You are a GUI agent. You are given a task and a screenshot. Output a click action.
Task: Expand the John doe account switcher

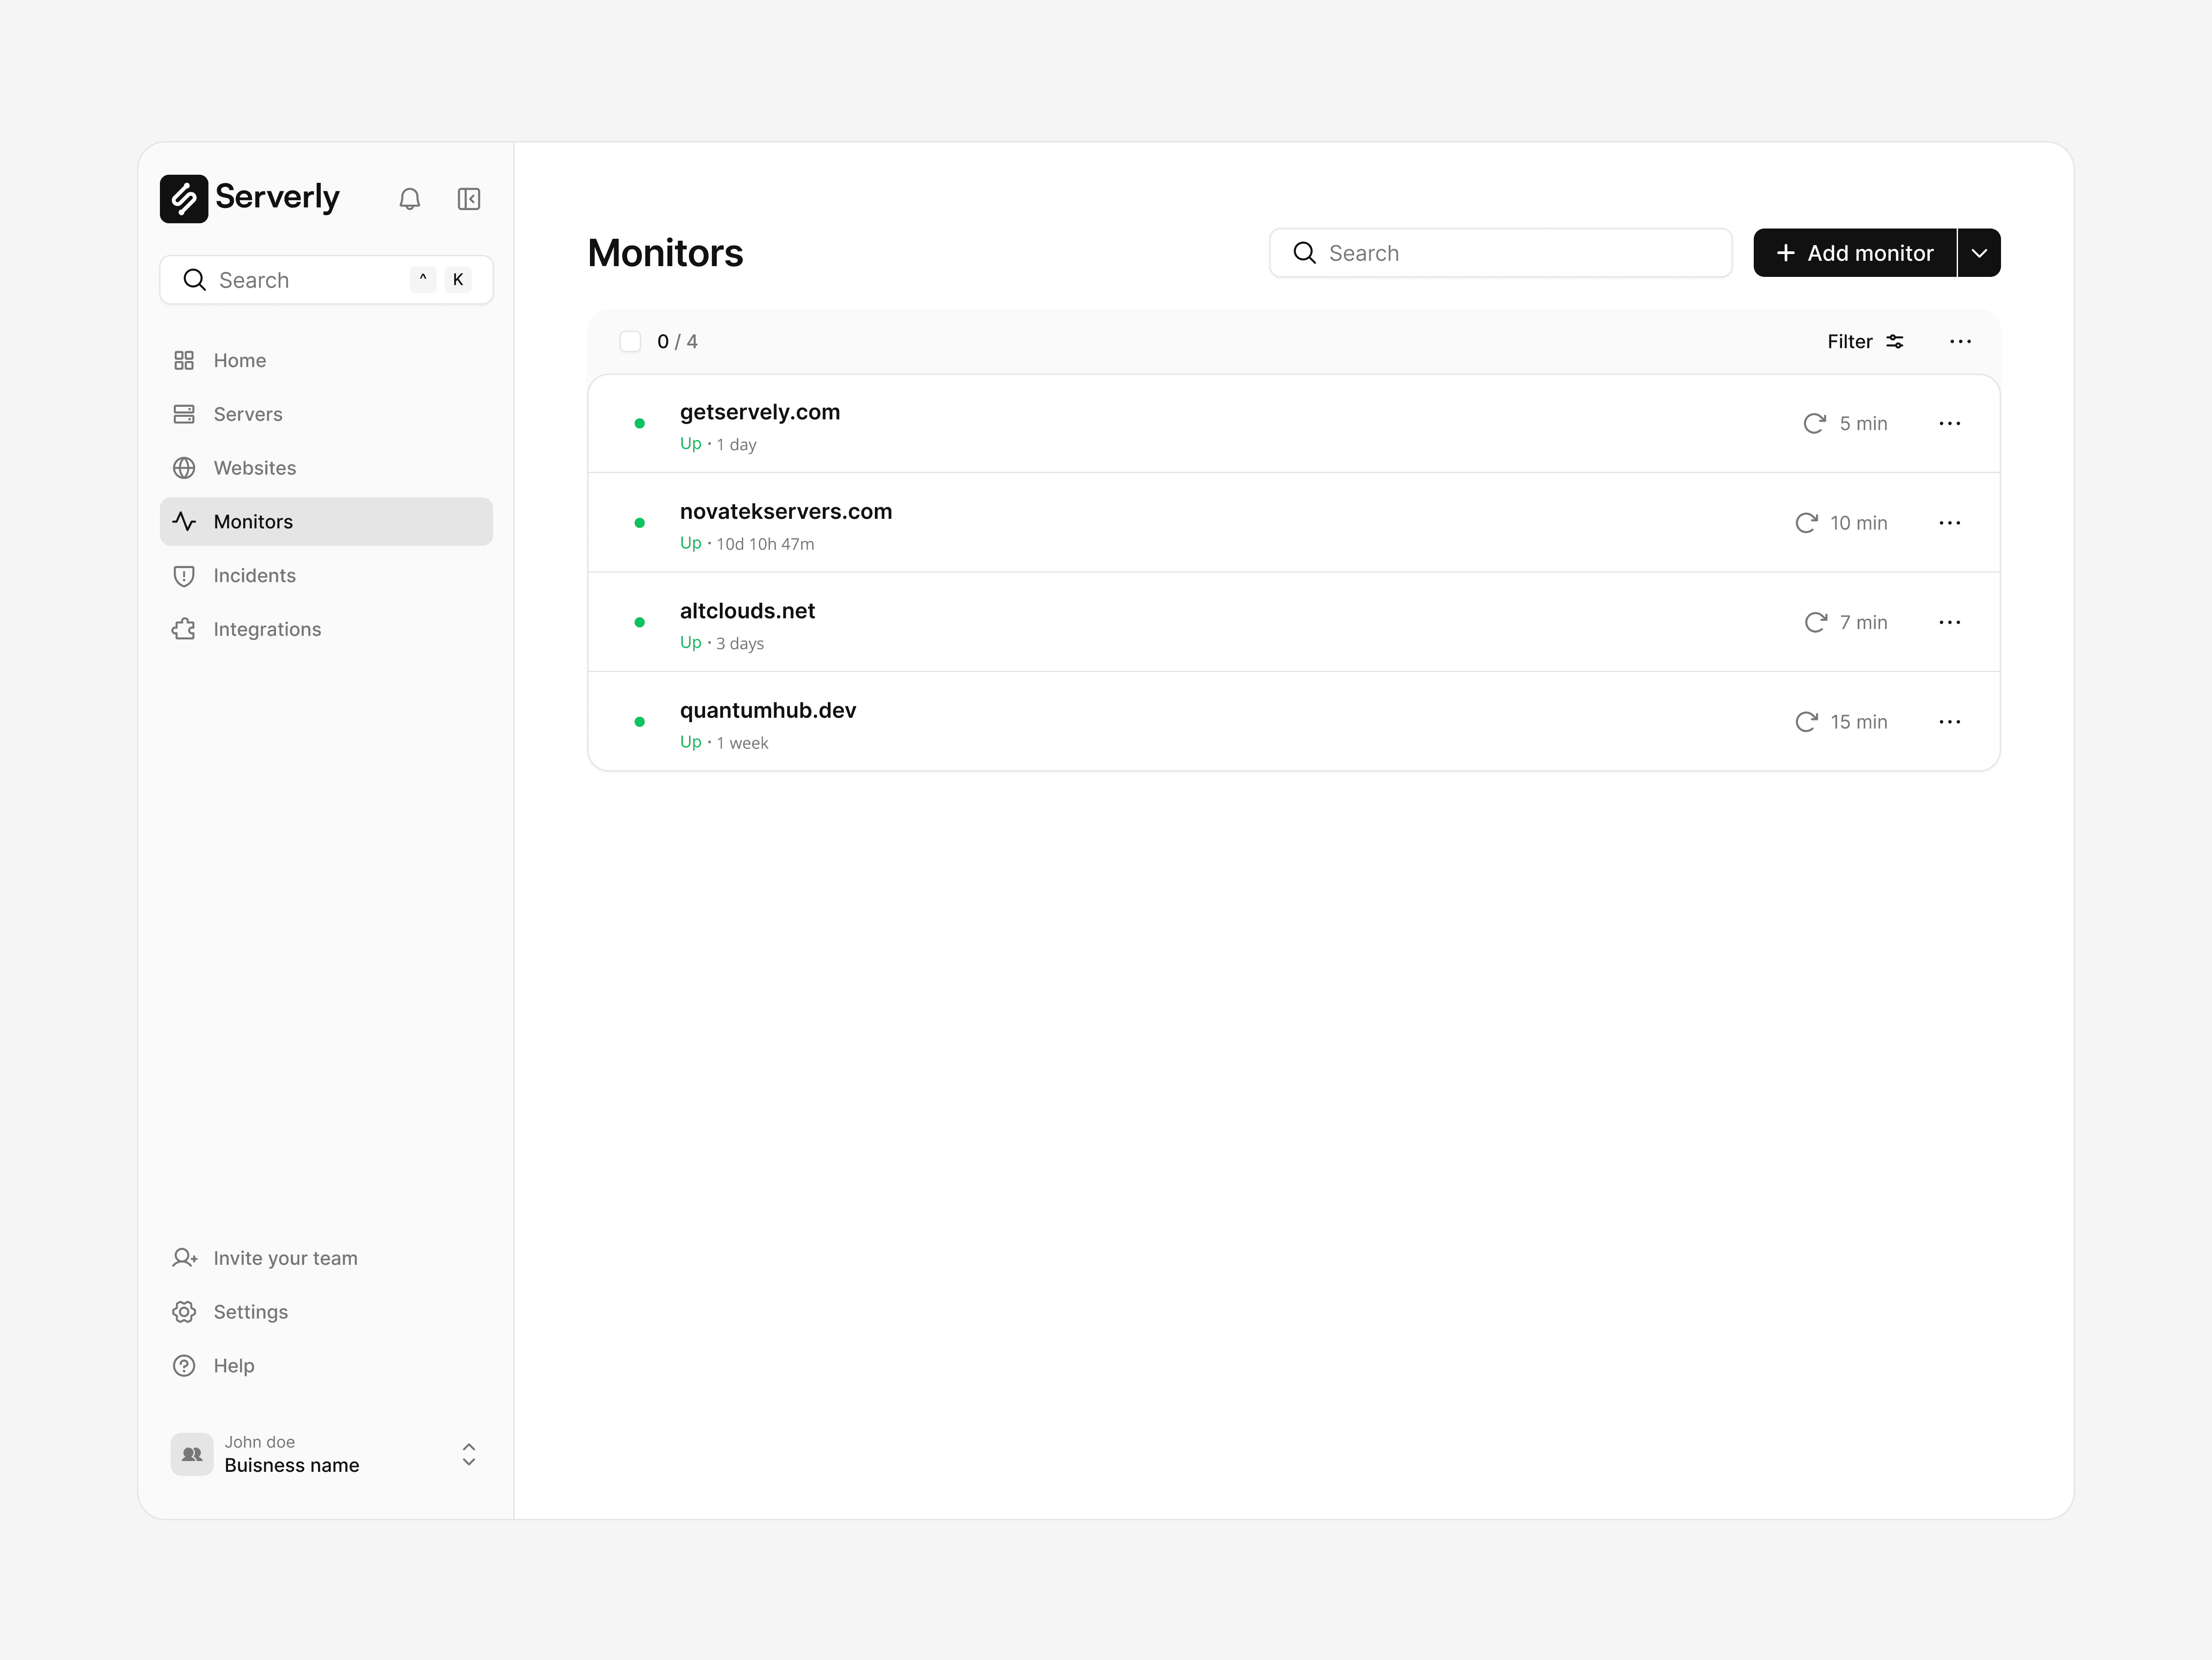(468, 1454)
